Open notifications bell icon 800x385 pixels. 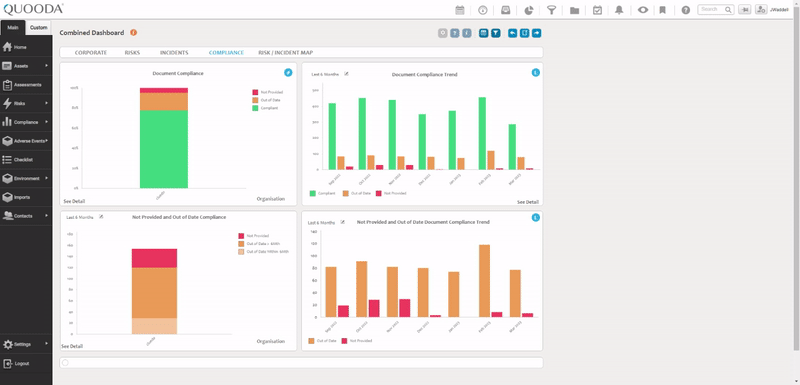(619, 10)
